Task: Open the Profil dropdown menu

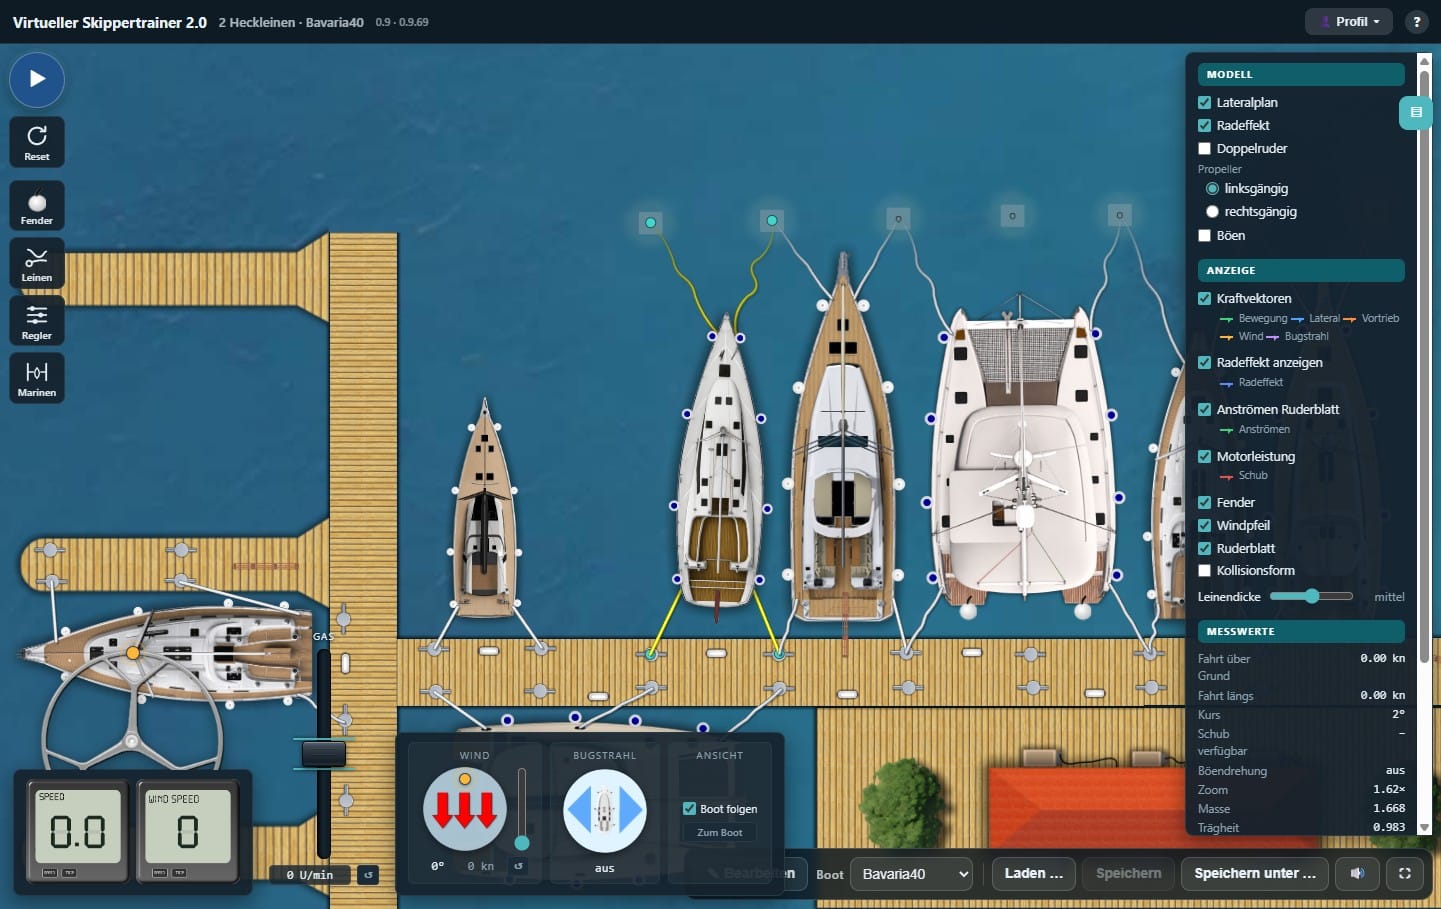Action: 1349,22
